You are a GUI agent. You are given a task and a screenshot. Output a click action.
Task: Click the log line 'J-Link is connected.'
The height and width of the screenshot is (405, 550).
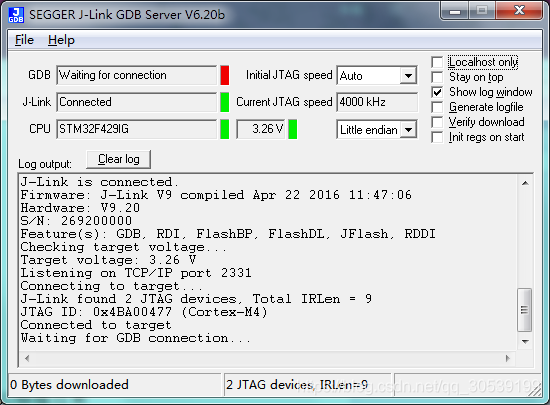tap(100, 182)
